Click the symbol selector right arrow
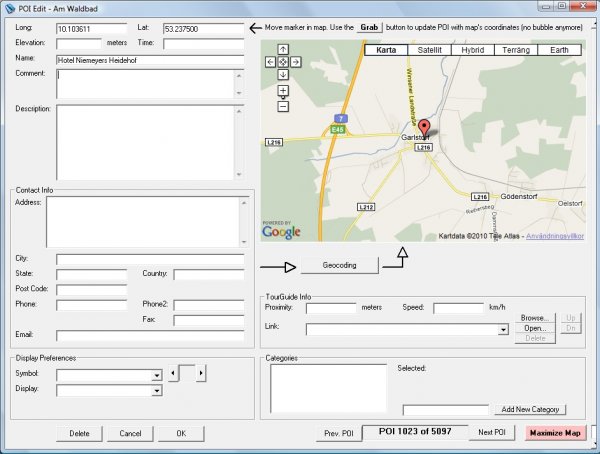The image size is (600, 454). [201, 373]
